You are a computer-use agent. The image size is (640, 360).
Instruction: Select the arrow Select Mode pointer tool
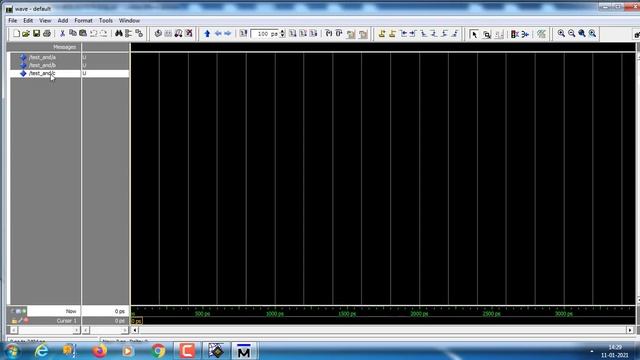474,34
